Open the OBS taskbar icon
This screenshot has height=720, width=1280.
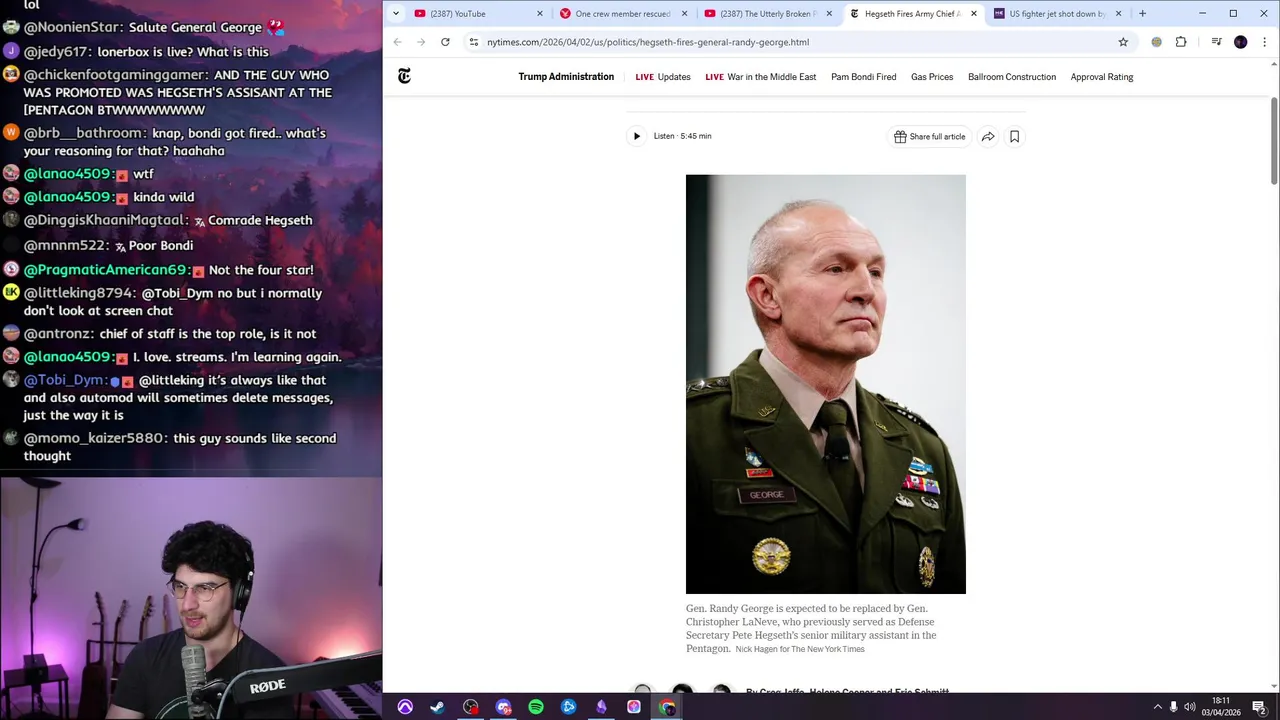[470, 707]
